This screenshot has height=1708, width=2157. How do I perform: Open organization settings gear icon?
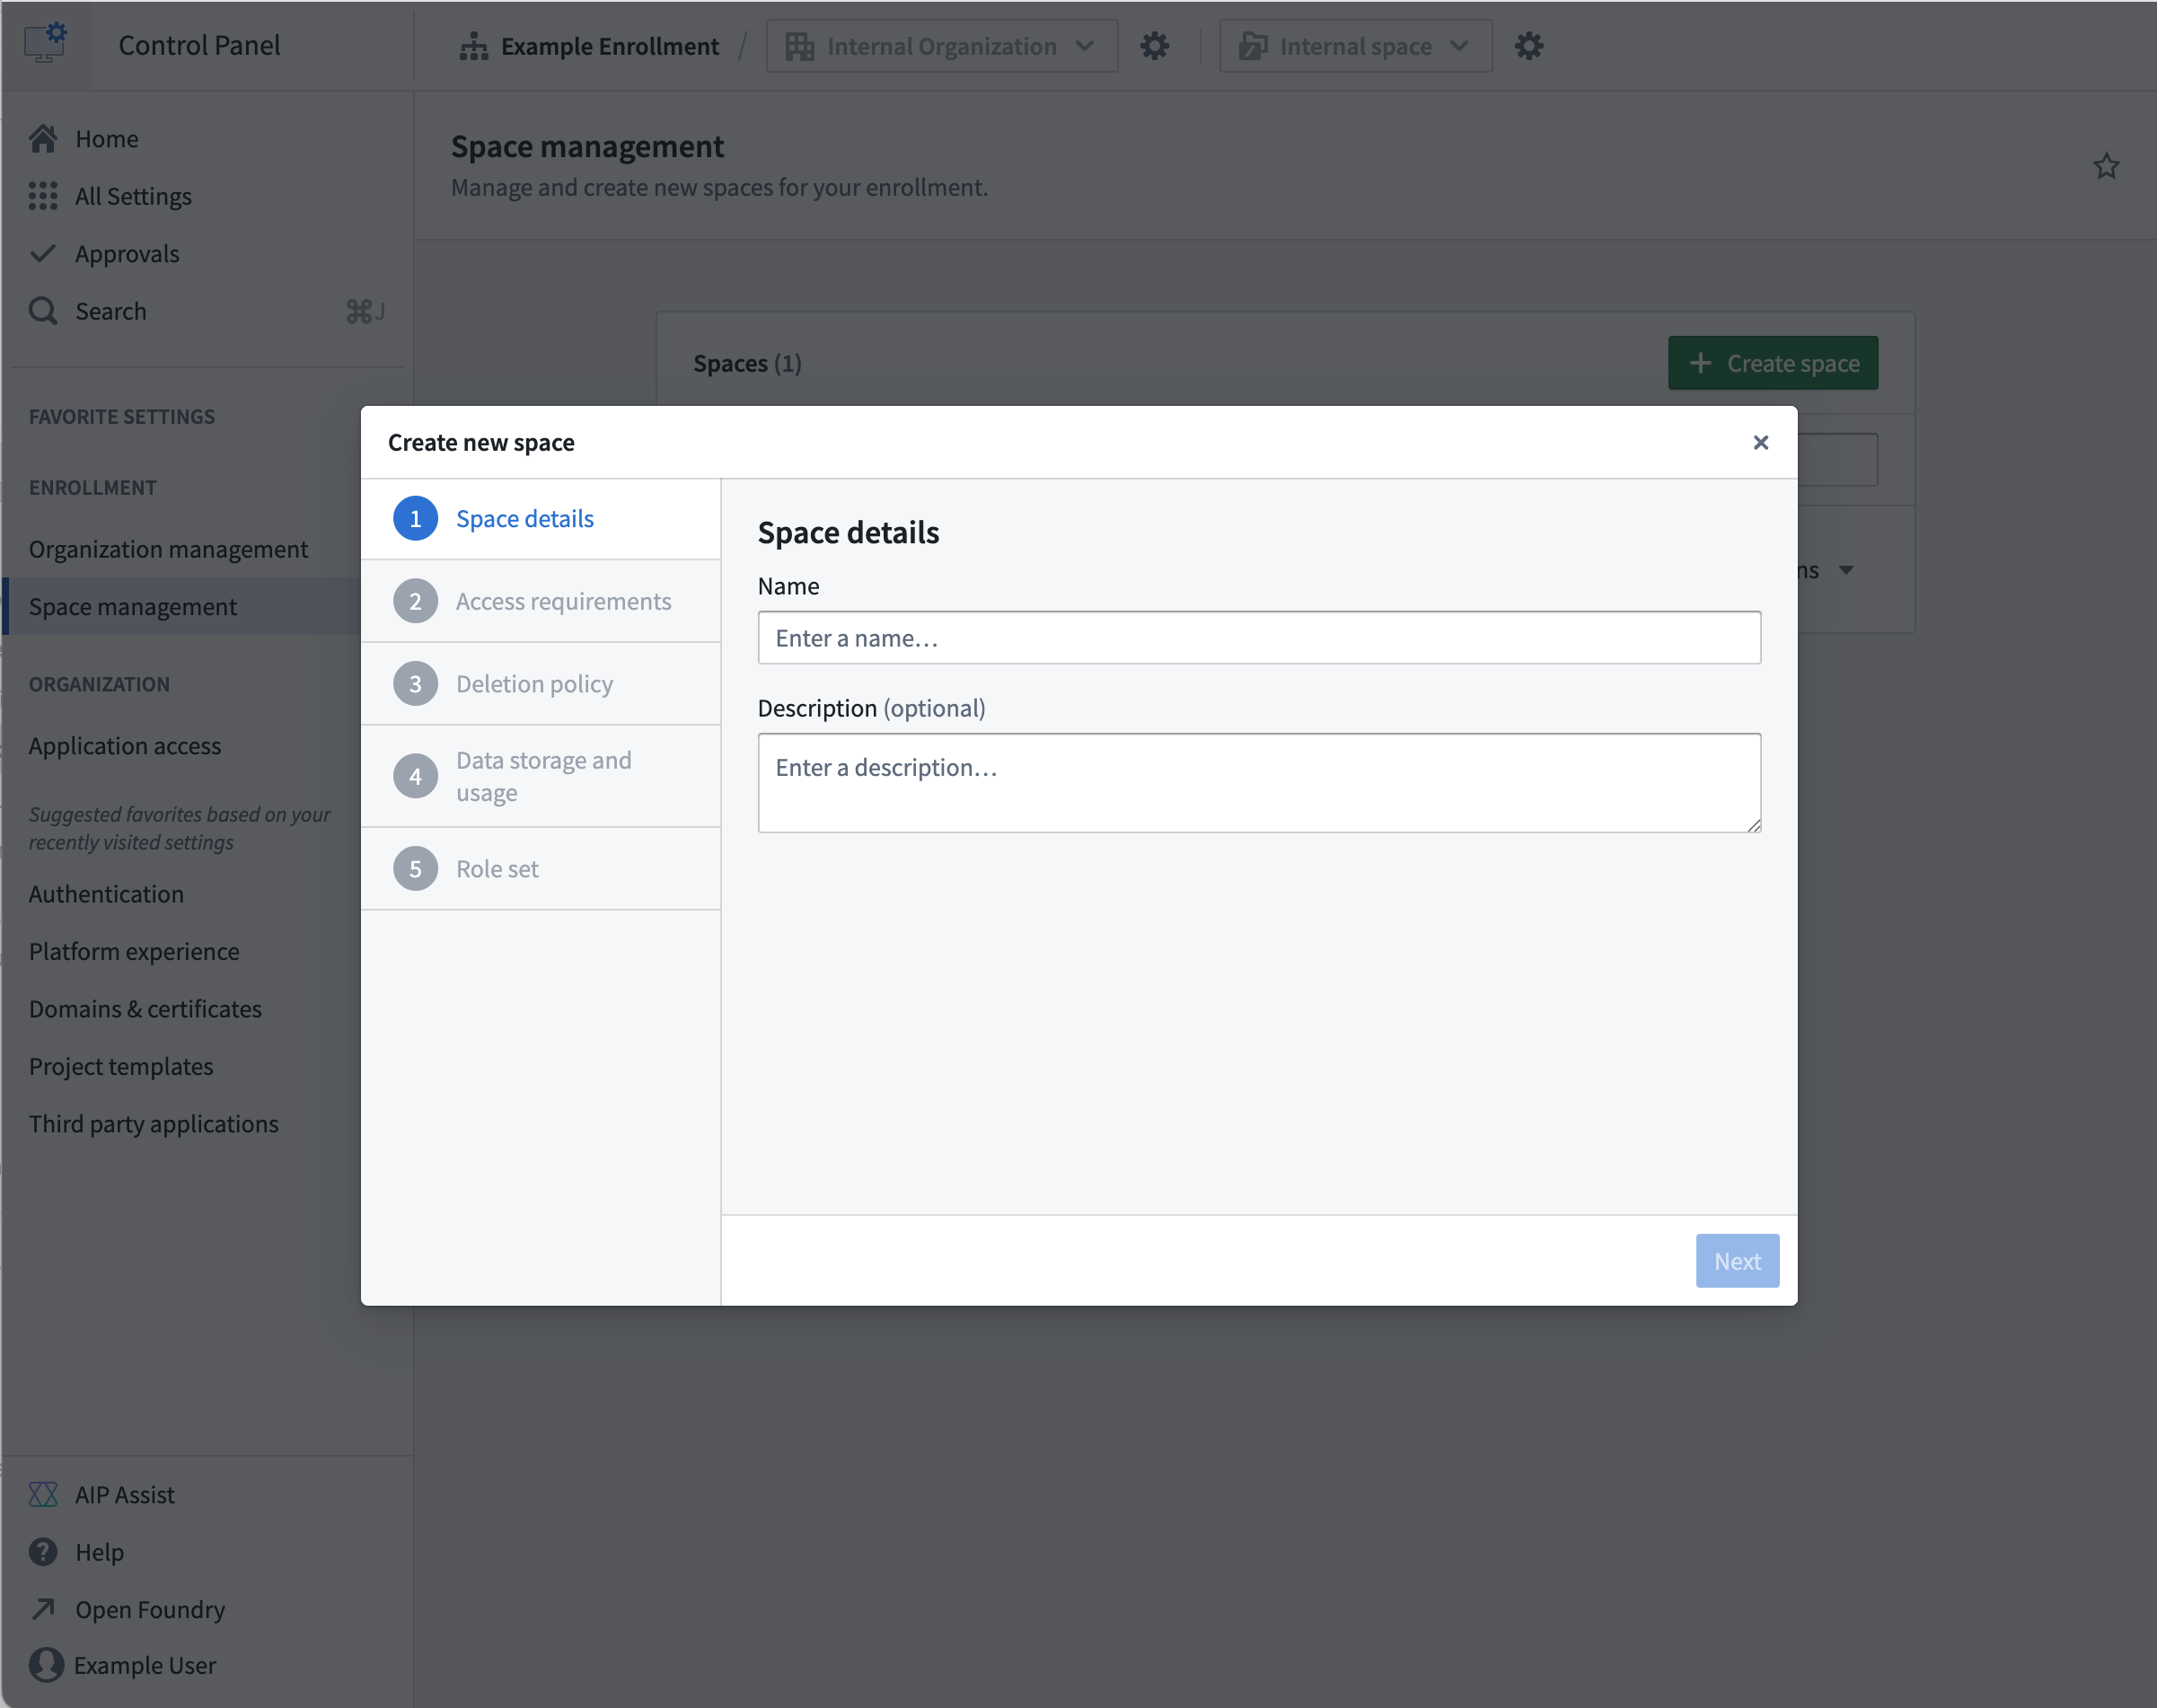pyautogui.click(x=1154, y=46)
